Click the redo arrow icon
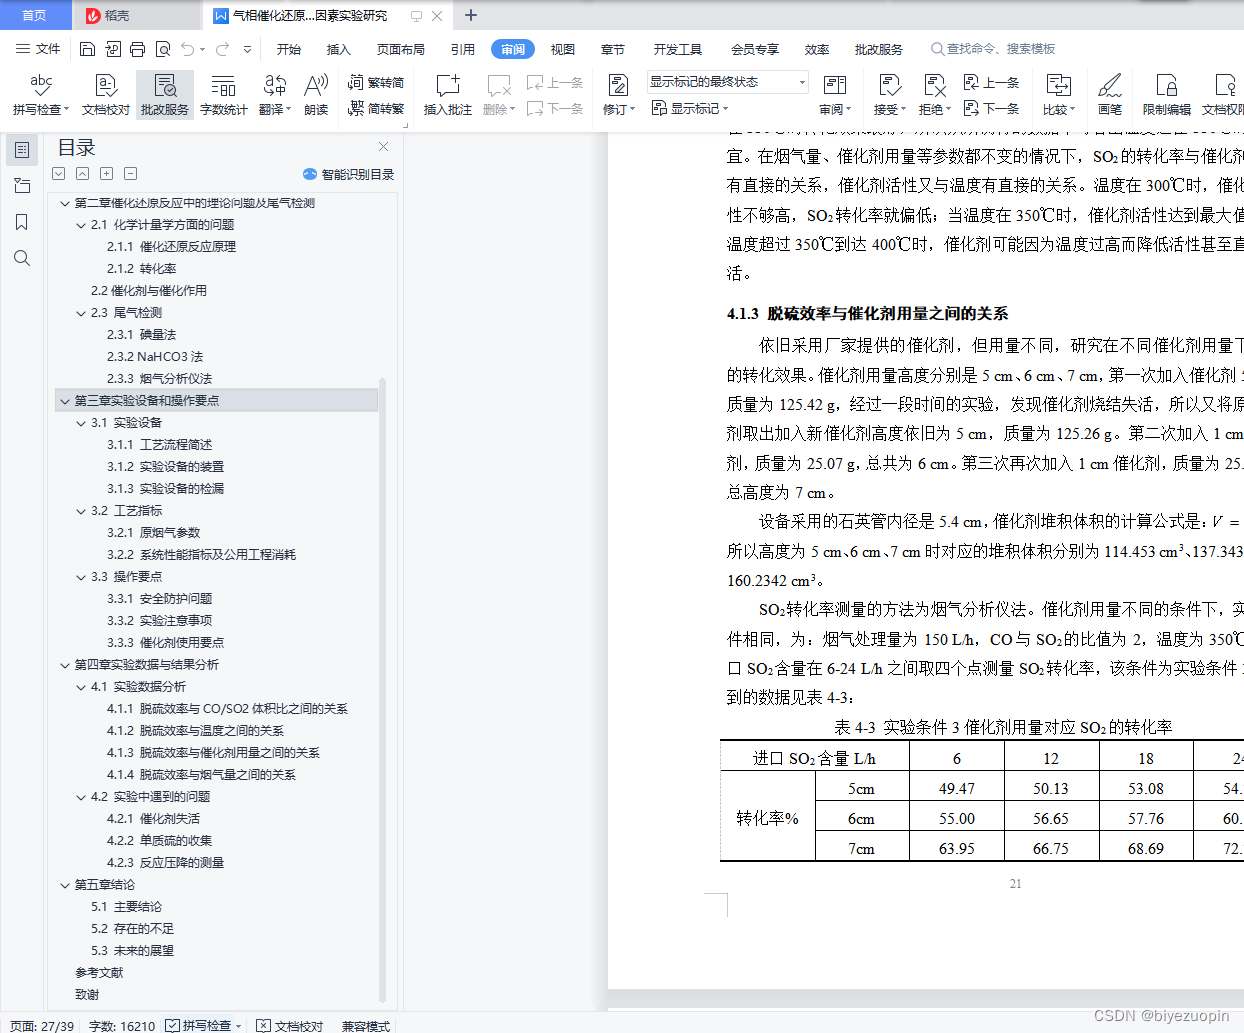1244x1033 pixels. (222, 49)
